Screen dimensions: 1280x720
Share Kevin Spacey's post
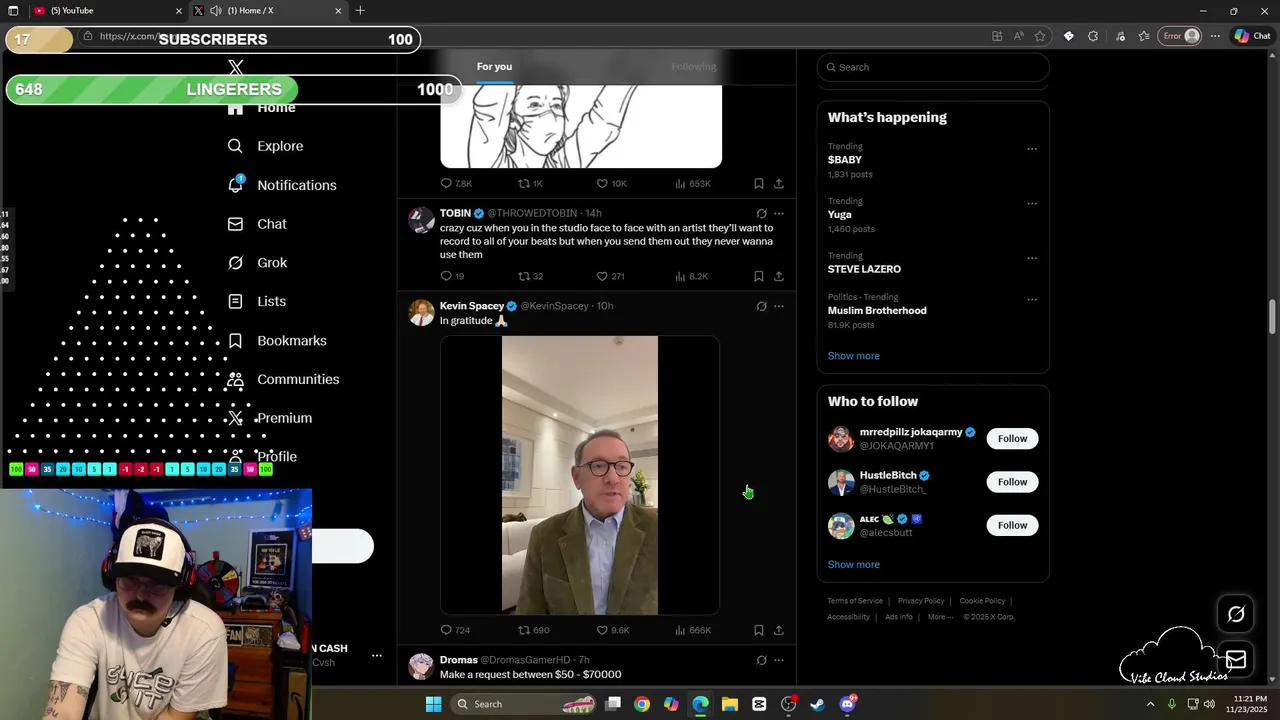(779, 630)
